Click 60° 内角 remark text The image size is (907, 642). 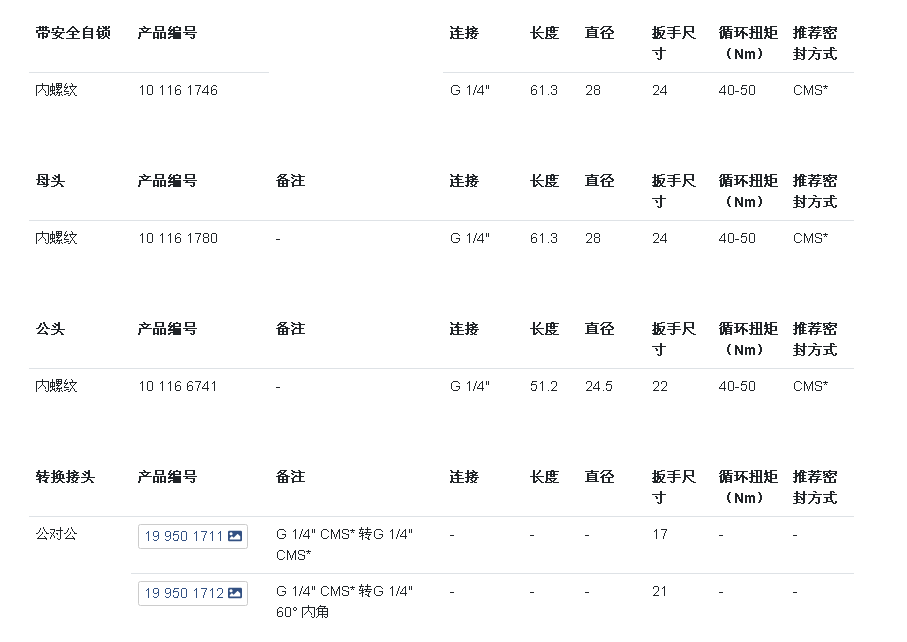pos(303,612)
